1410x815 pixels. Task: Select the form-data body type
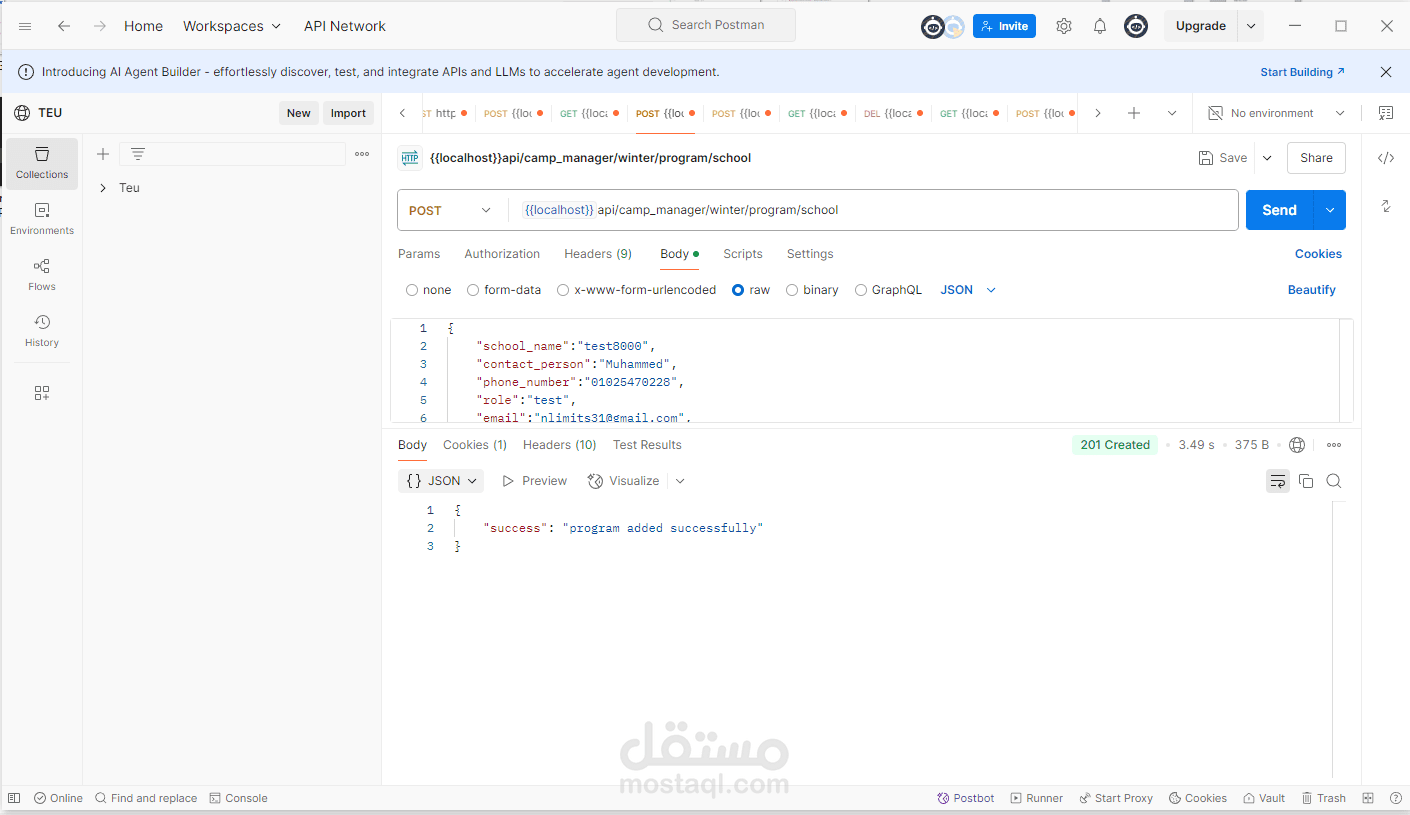473,290
